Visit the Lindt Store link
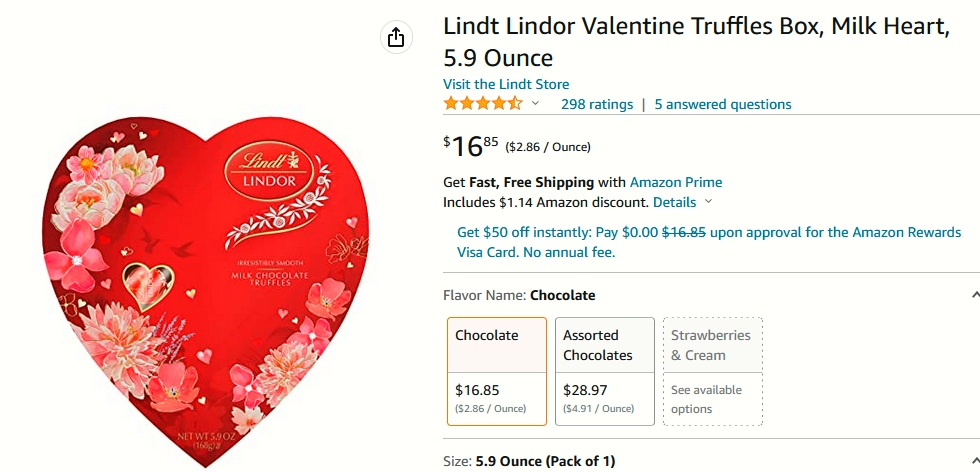The image size is (980, 472). click(506, 84)
